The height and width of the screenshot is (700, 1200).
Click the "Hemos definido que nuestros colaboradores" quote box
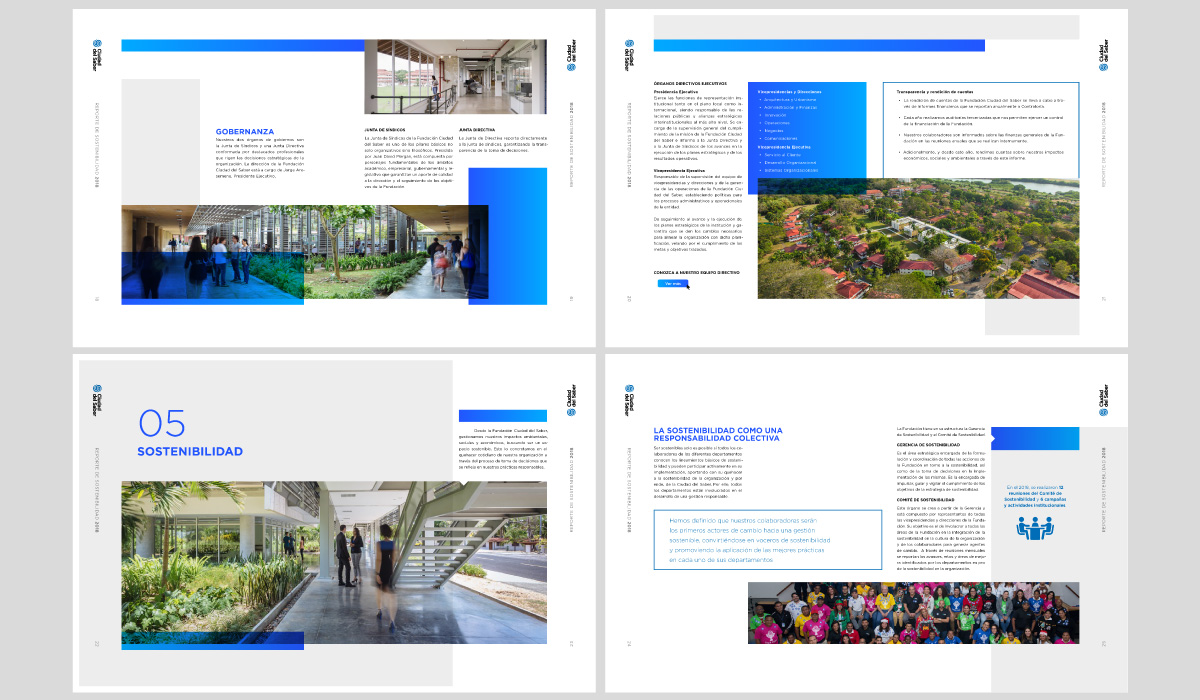pos(767,540)
